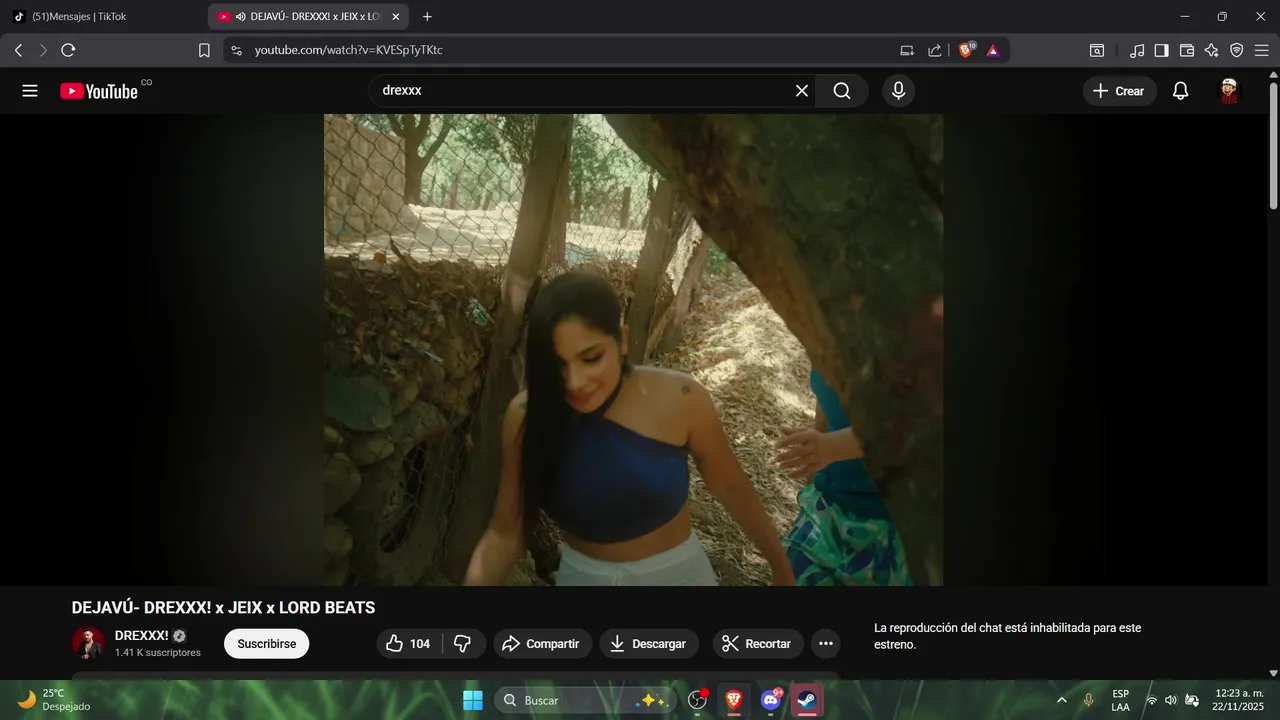Click the share page icon in address bar
1280x720 pixels.
pos(935,50)
